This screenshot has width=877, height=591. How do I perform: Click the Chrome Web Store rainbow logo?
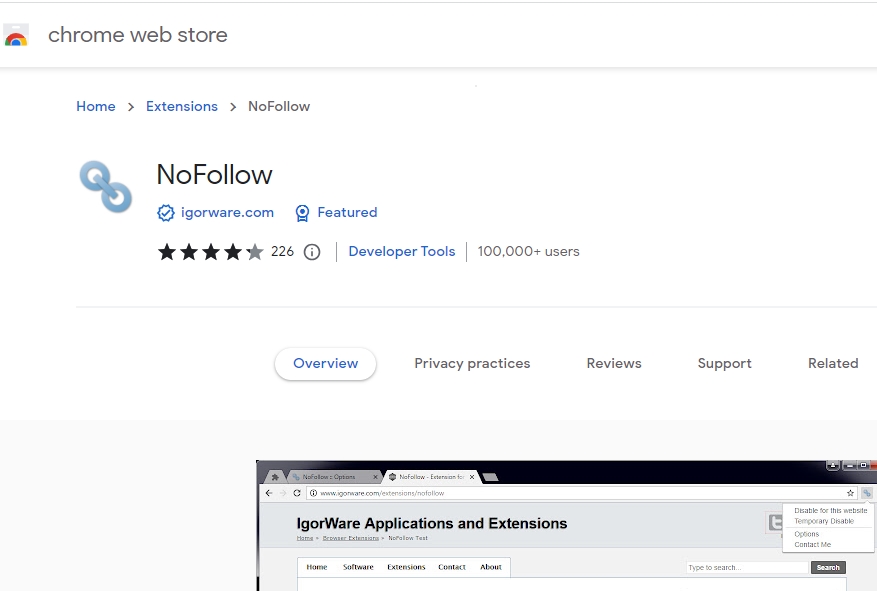[x=16, y=36]
